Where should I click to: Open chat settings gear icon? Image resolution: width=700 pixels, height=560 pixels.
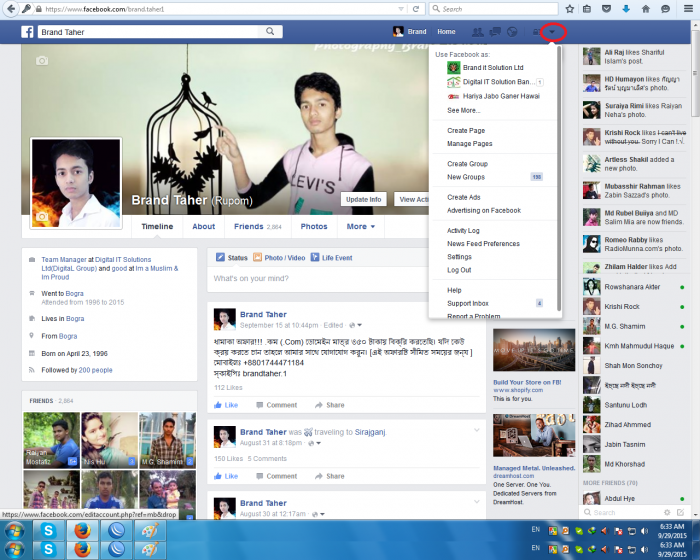click(x=667, y=512)
